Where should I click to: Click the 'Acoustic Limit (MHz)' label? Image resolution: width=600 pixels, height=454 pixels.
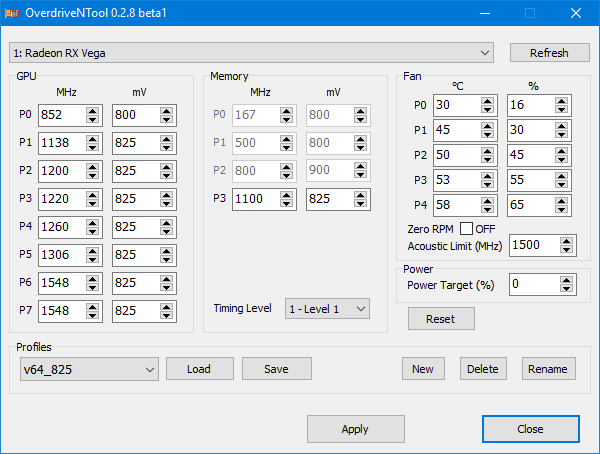[x=455, y=246]
